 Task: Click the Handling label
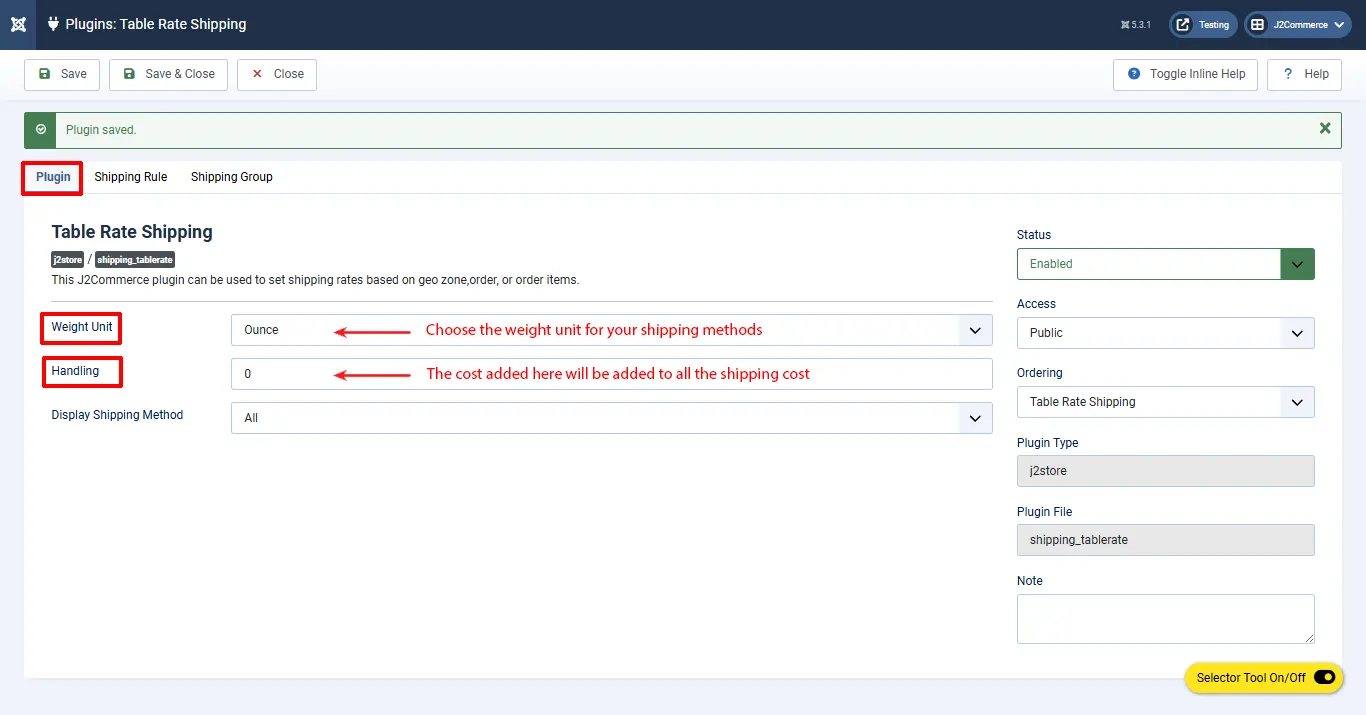coord(75,371)
